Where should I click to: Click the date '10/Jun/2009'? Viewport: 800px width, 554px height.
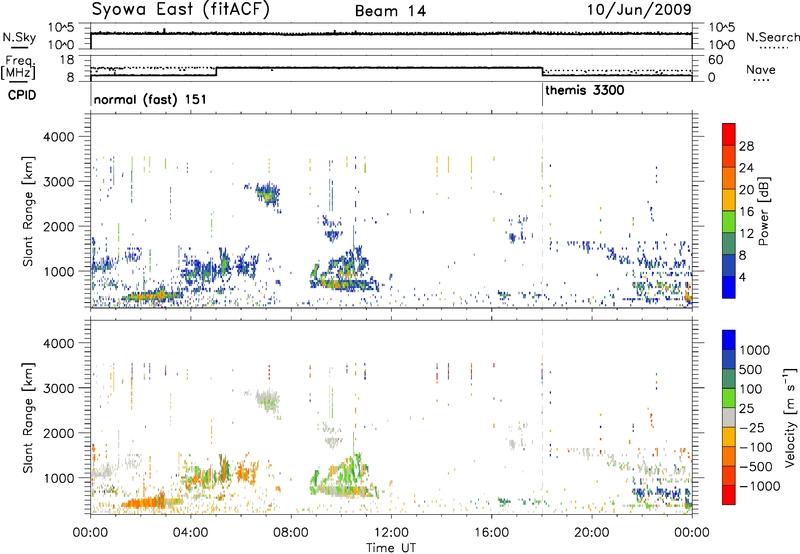639,9
